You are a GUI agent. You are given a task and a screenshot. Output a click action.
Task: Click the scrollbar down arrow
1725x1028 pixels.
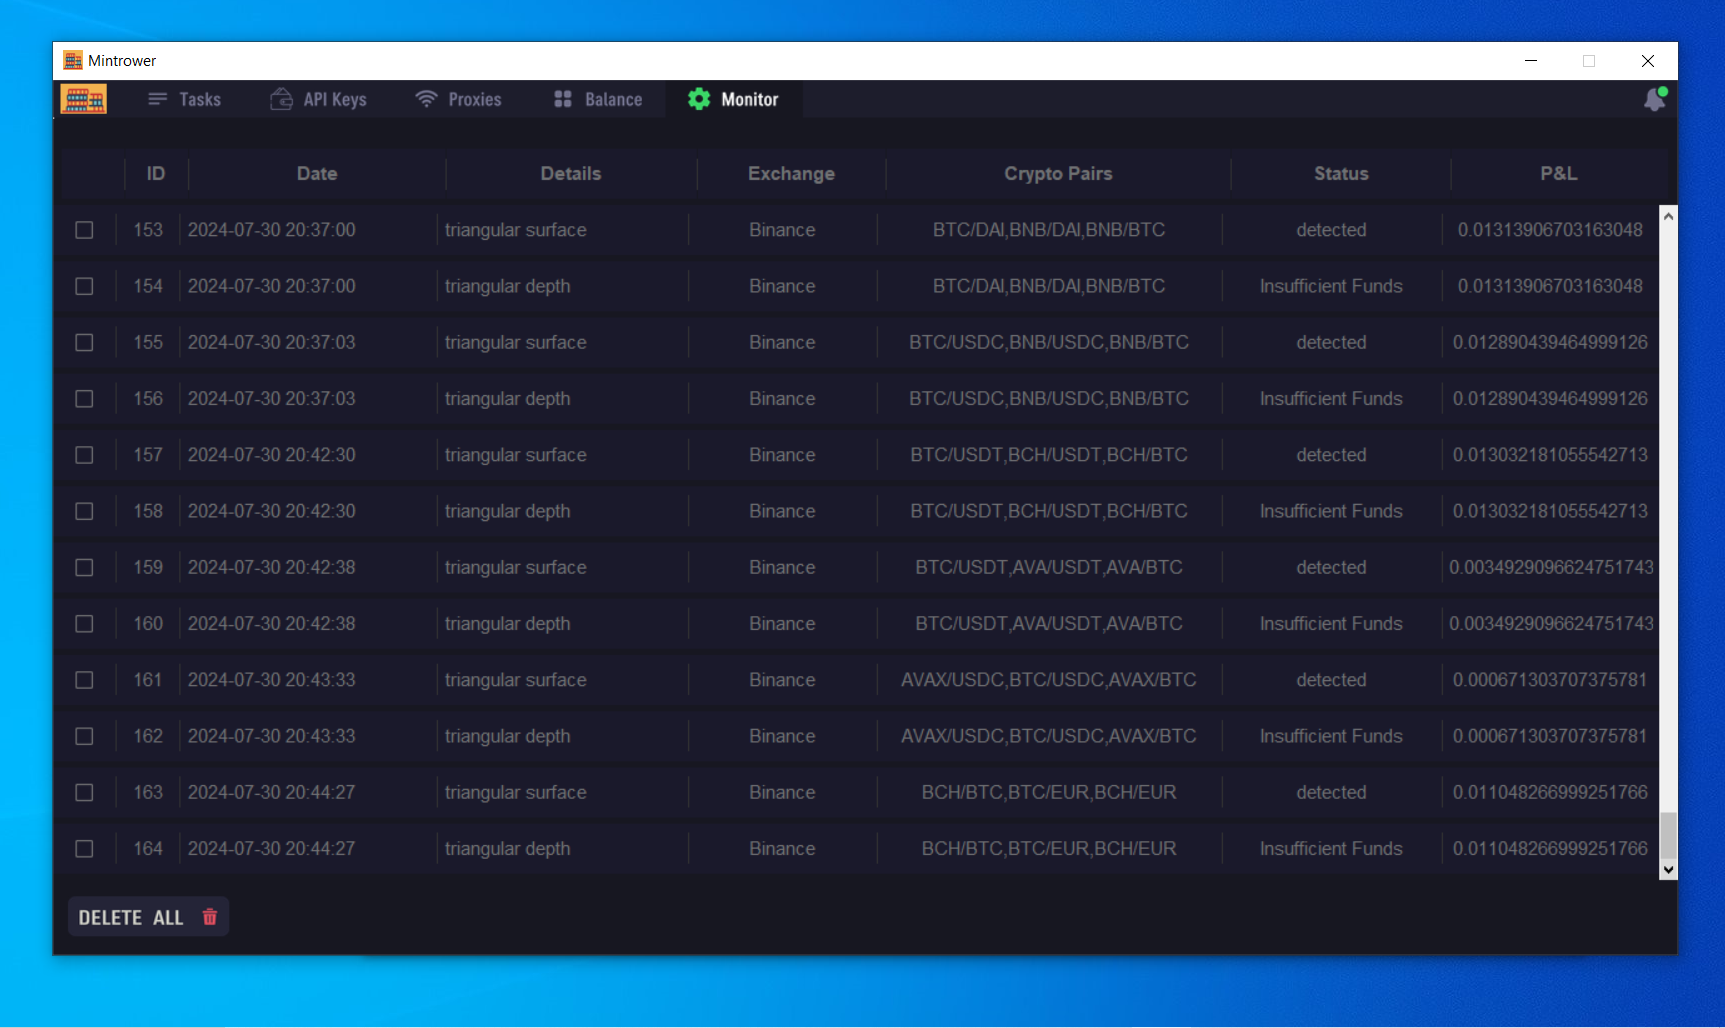pyautogui.click(x=1668, y=870)
